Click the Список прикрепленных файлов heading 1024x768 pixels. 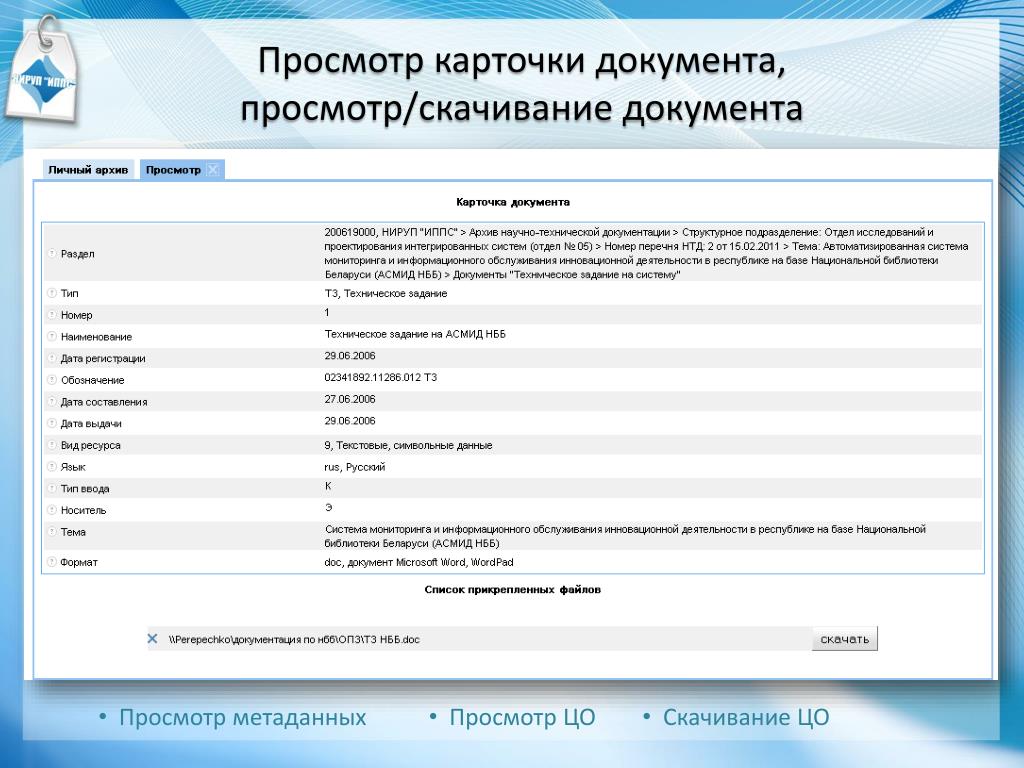point(513,589)
